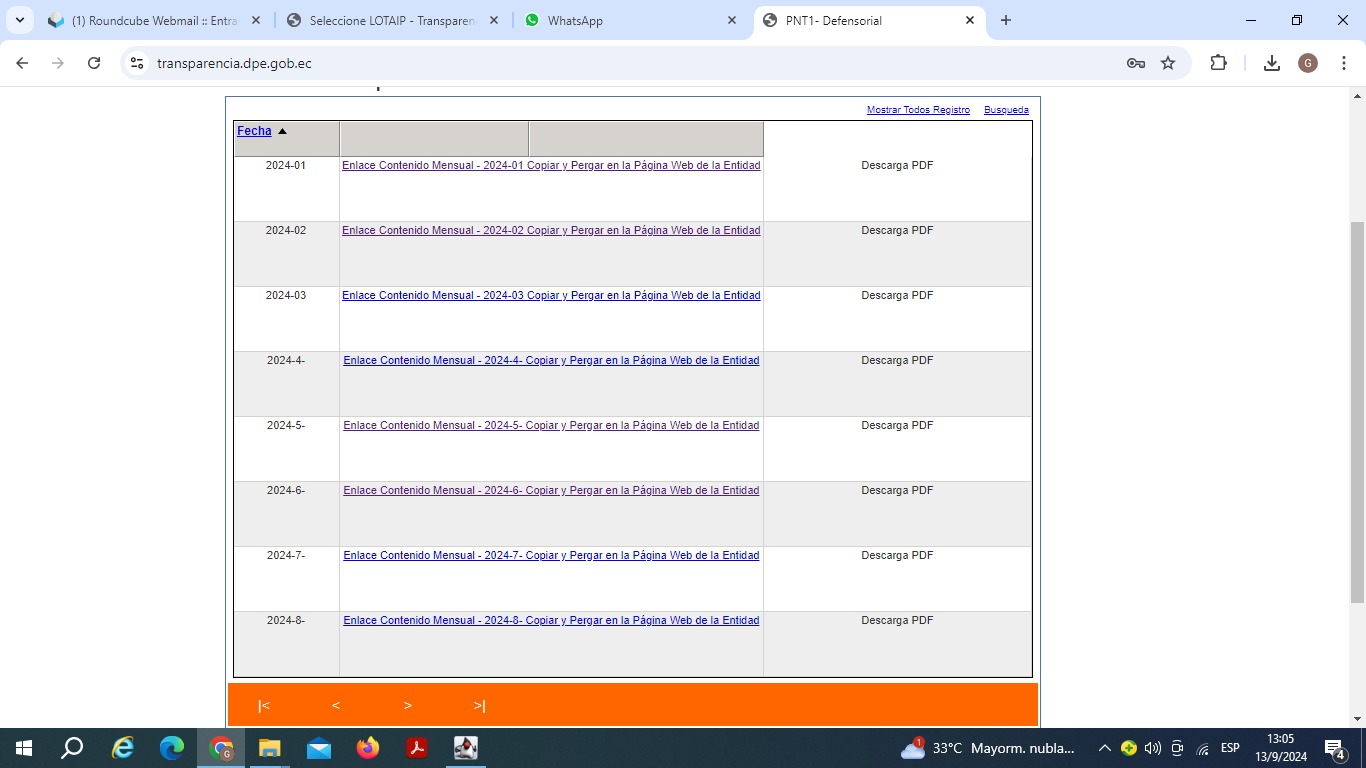Reload the page with the refresh icon
Image resolution: width=1366 pixels, height=768 pixels.
tap(94, 63)
